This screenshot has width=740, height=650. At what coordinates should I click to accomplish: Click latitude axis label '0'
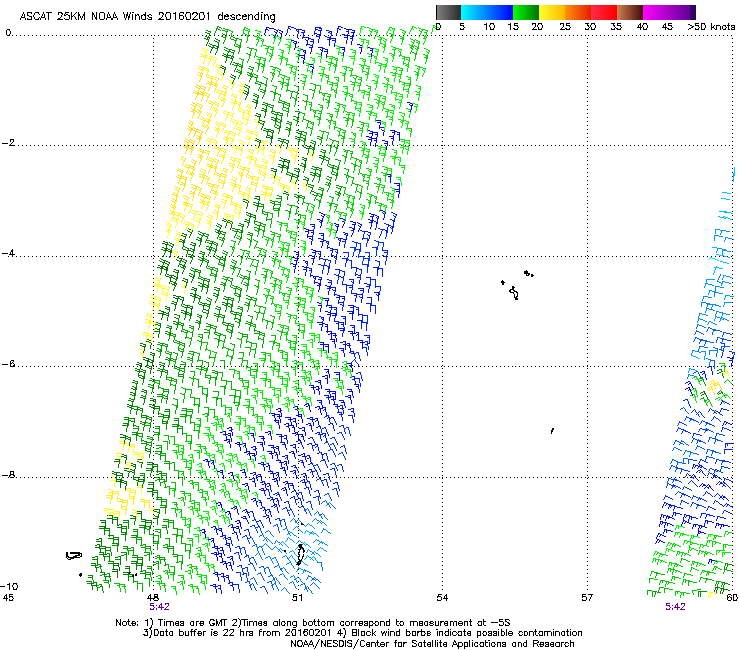tap(8, 33)
